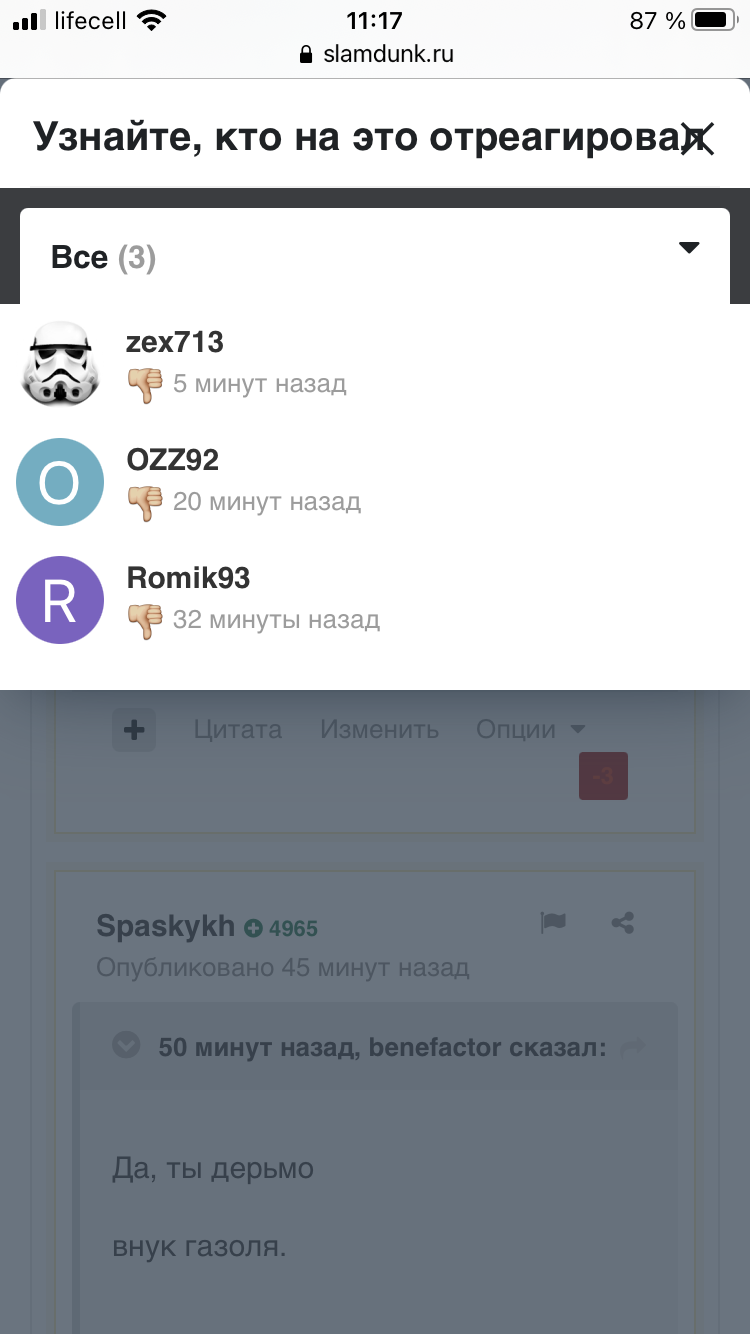Viewport: 750px width, 1334px height.
Task: Close the reactions dialog with X
Action: [x=697, y=137]
